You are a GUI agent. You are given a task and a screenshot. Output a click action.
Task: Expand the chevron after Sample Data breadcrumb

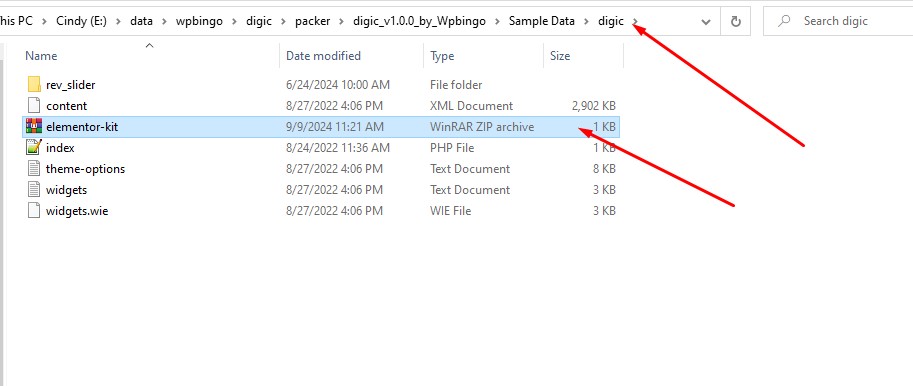[x=586, y=22]
